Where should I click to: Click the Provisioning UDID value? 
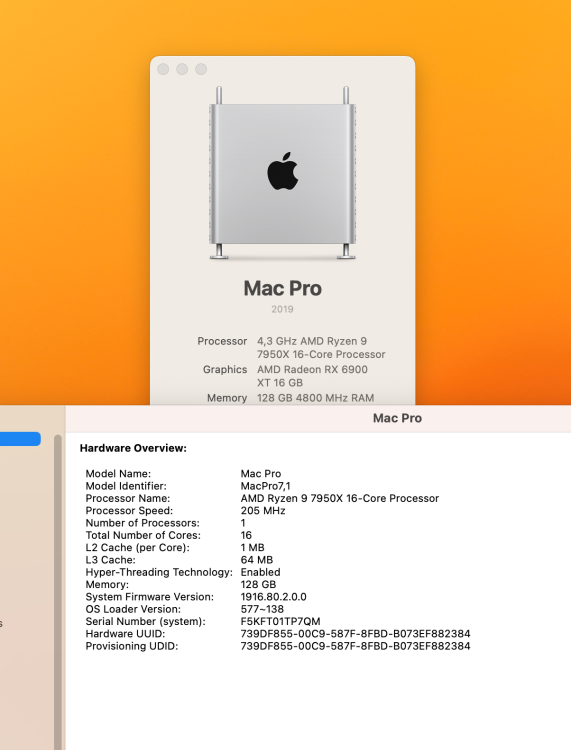pos(355,646)
